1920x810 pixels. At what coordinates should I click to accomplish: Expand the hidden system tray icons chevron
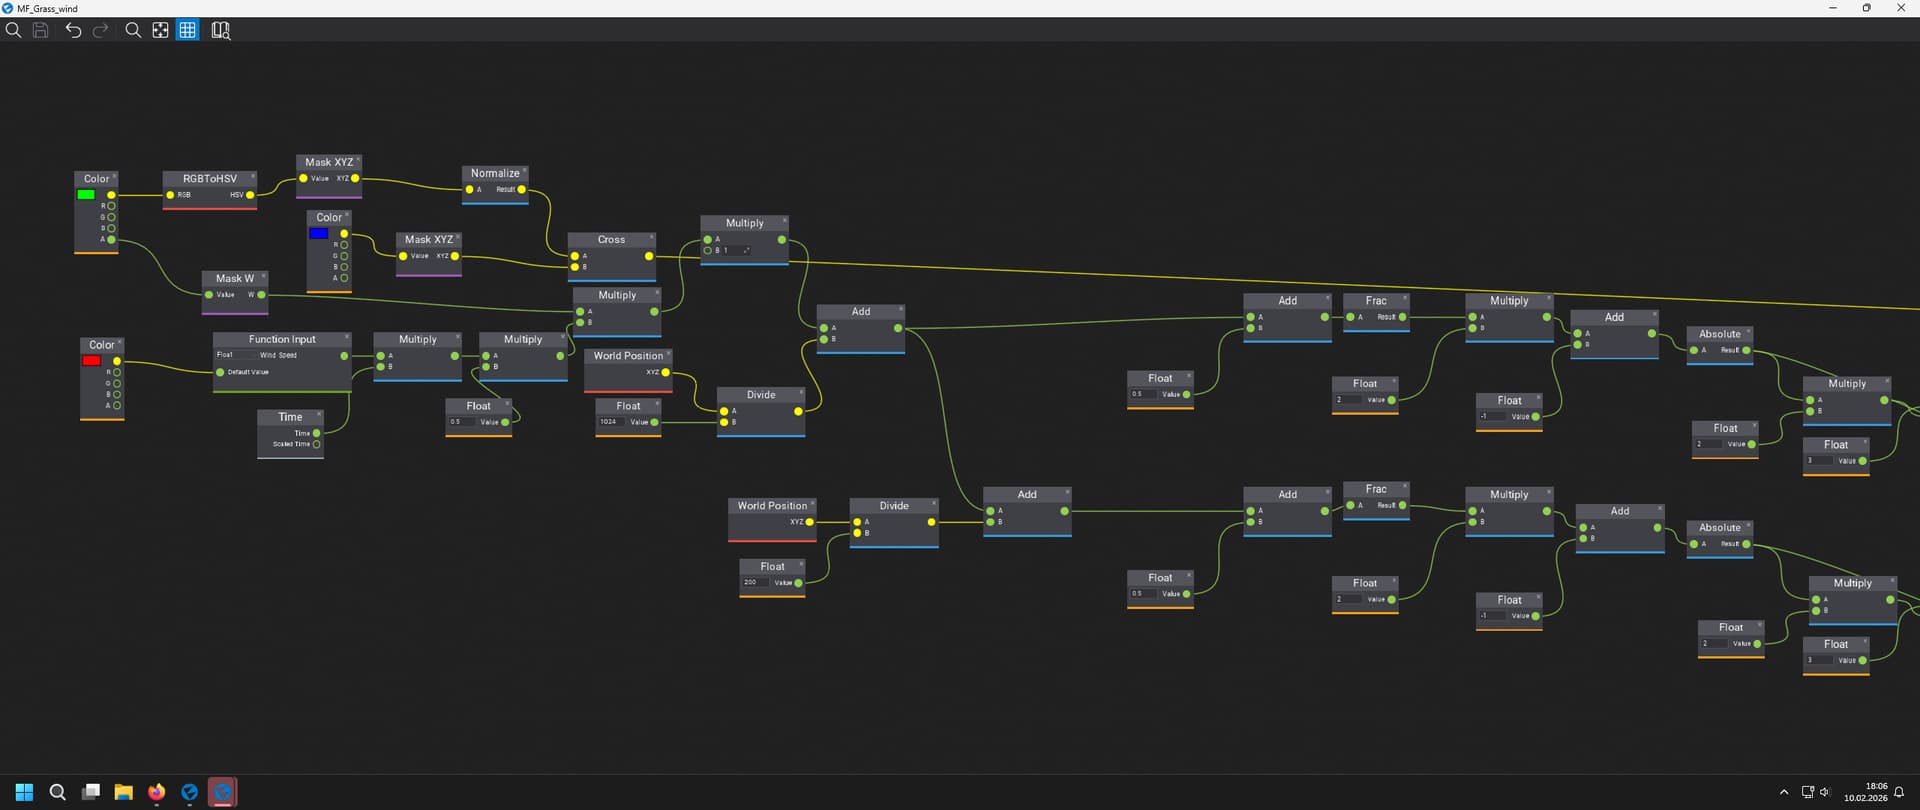1784,792
